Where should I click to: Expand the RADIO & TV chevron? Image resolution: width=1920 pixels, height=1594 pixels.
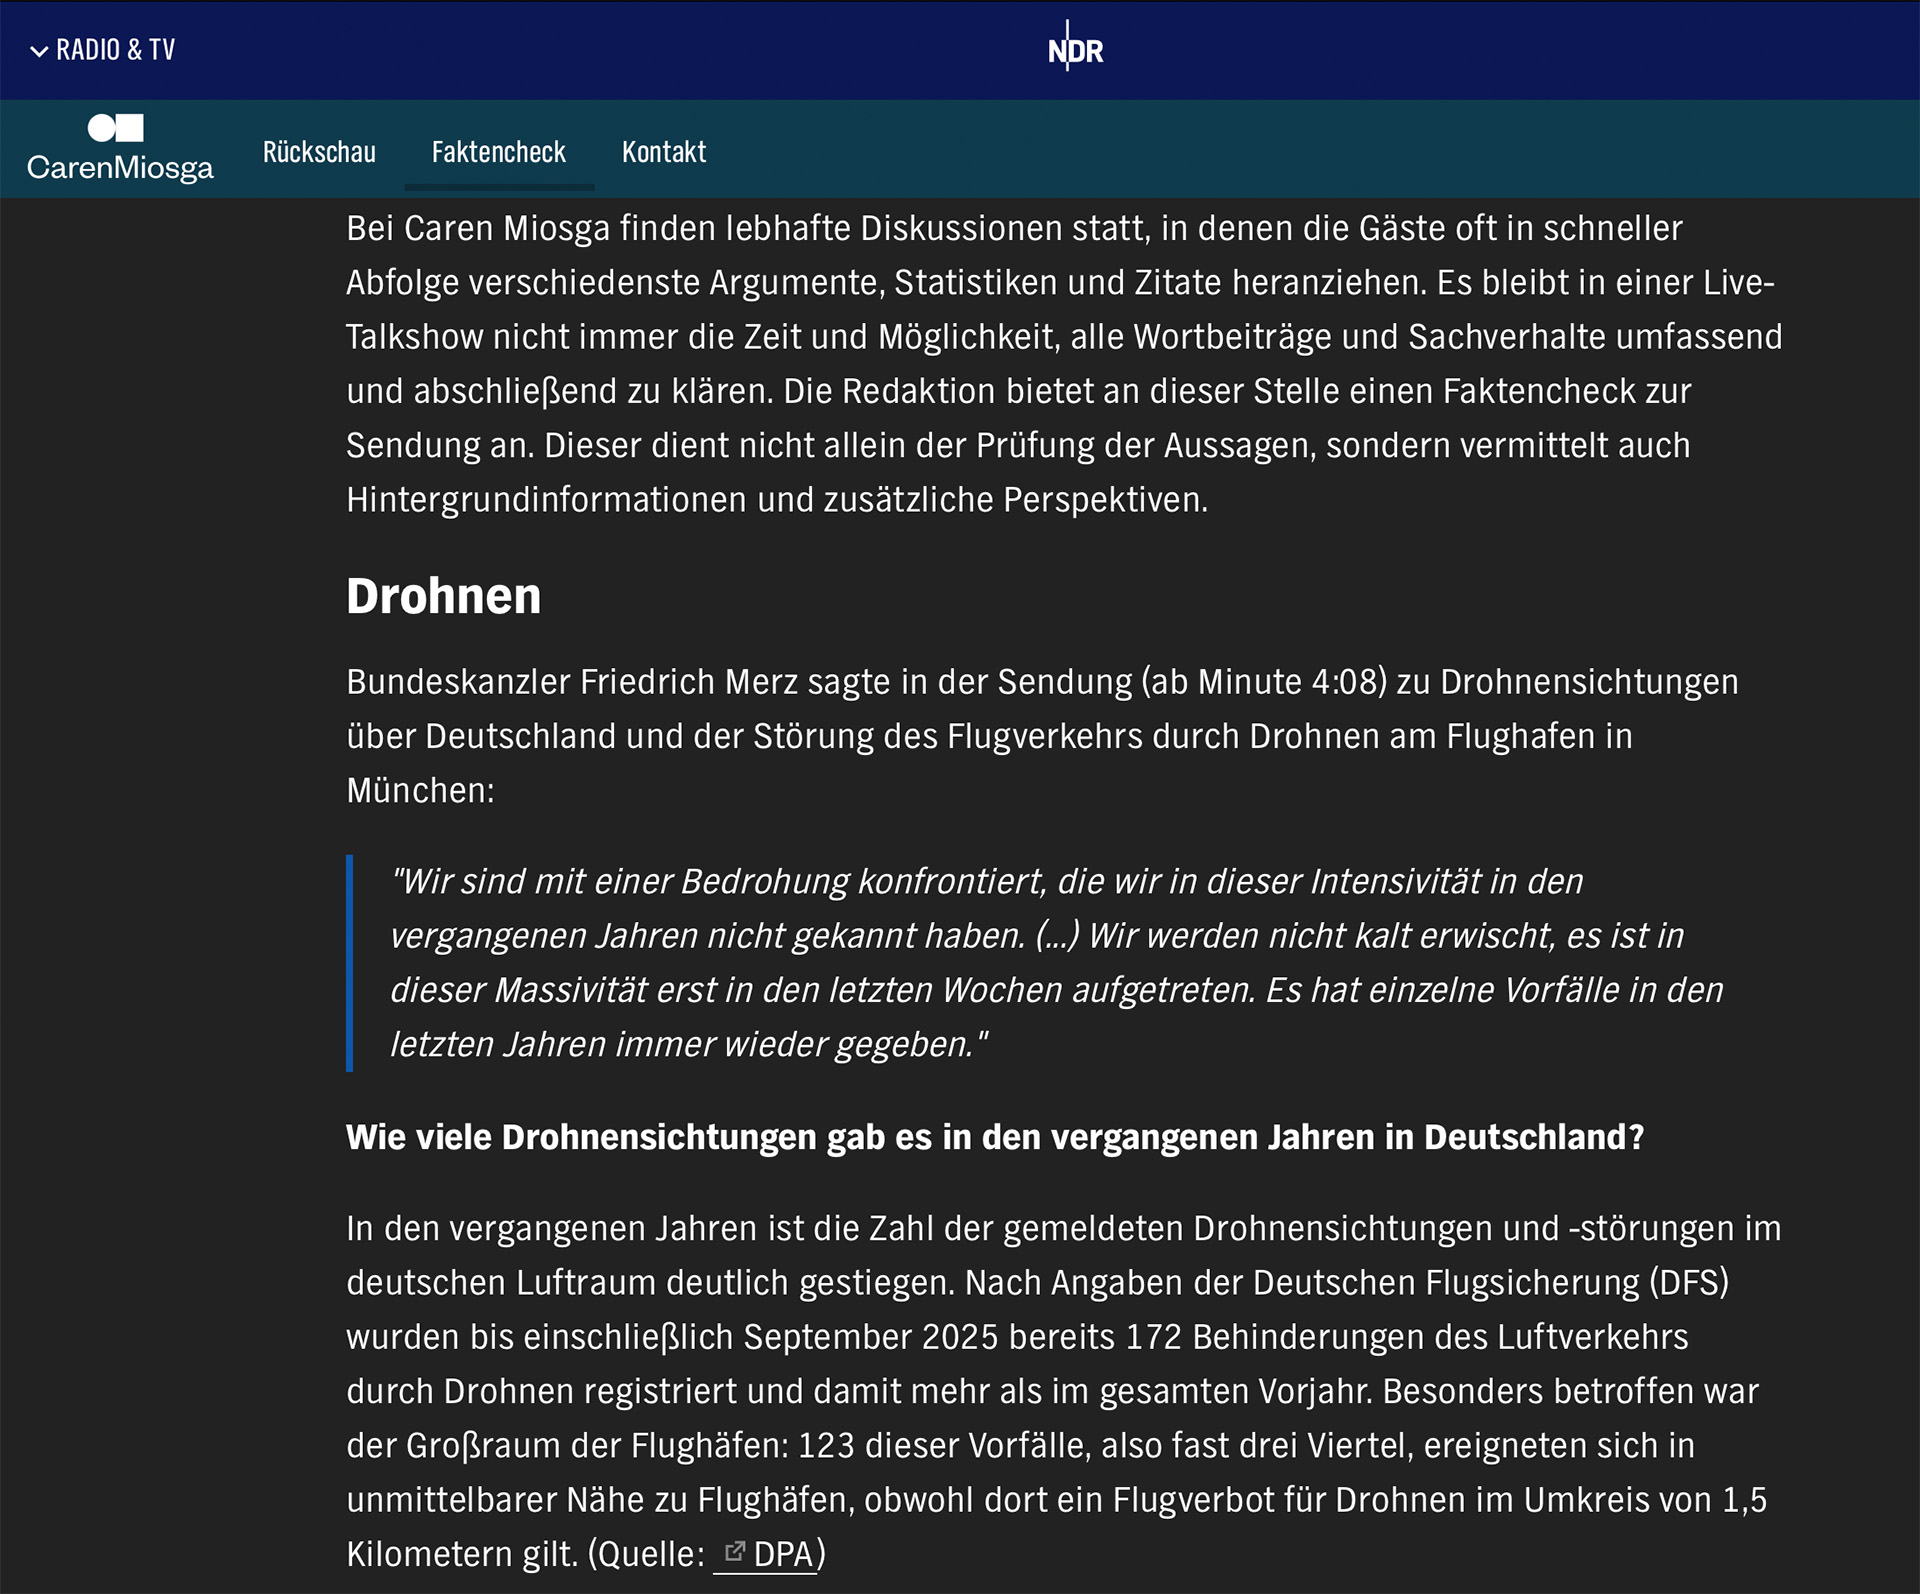[x=39, y=51]
